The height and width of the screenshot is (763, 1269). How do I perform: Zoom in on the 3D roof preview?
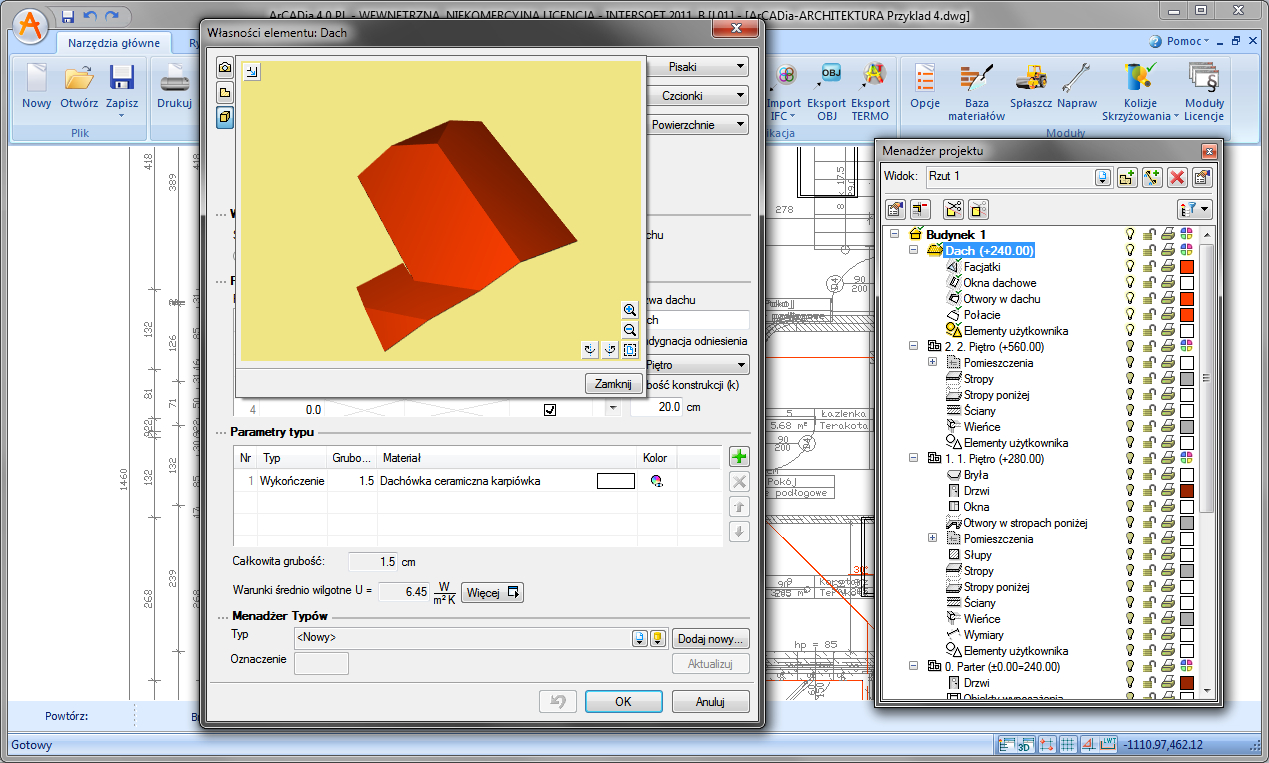(x=629, y=310)
